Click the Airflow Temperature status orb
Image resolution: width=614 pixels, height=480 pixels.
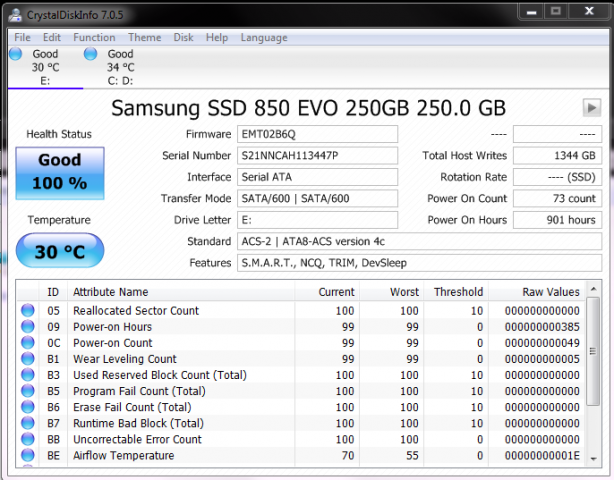[x=28, y=455]
